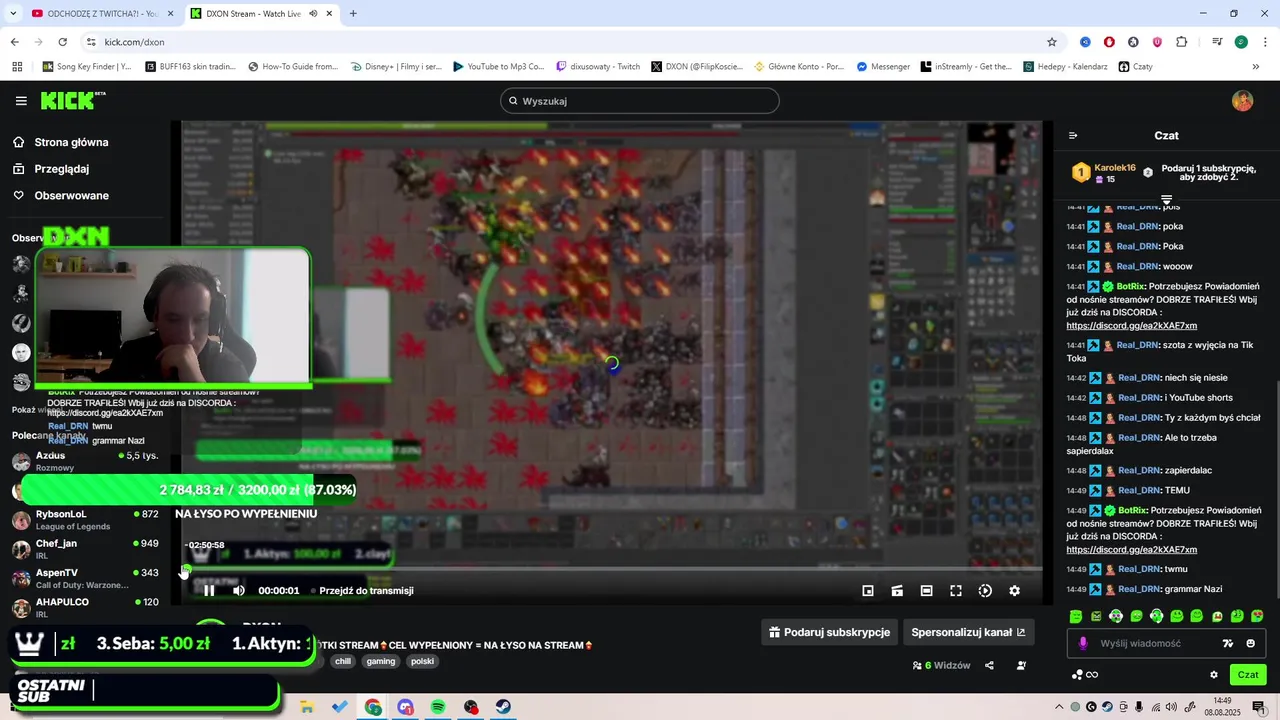Click the Karolek16 top gifter name
The width and height of the screenshot is (1280, 720).
pos(1115,168)
